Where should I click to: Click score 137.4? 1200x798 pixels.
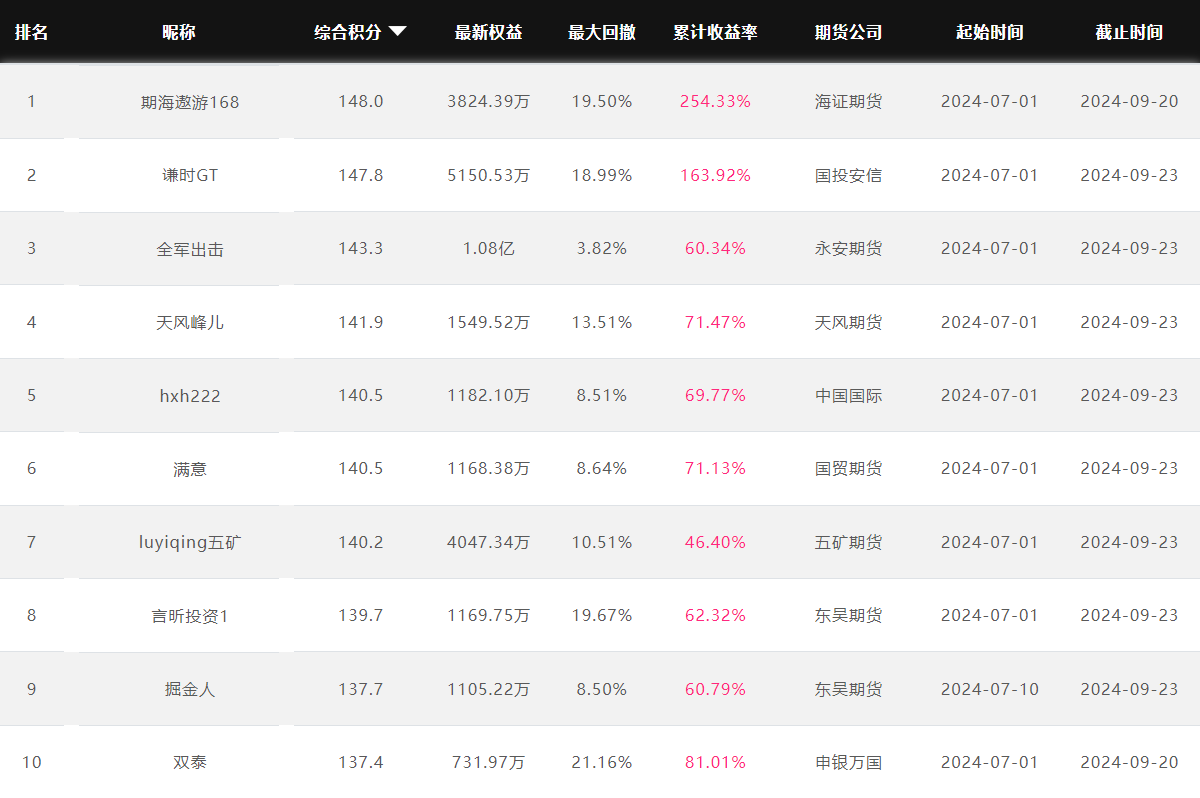pos(361,763)
